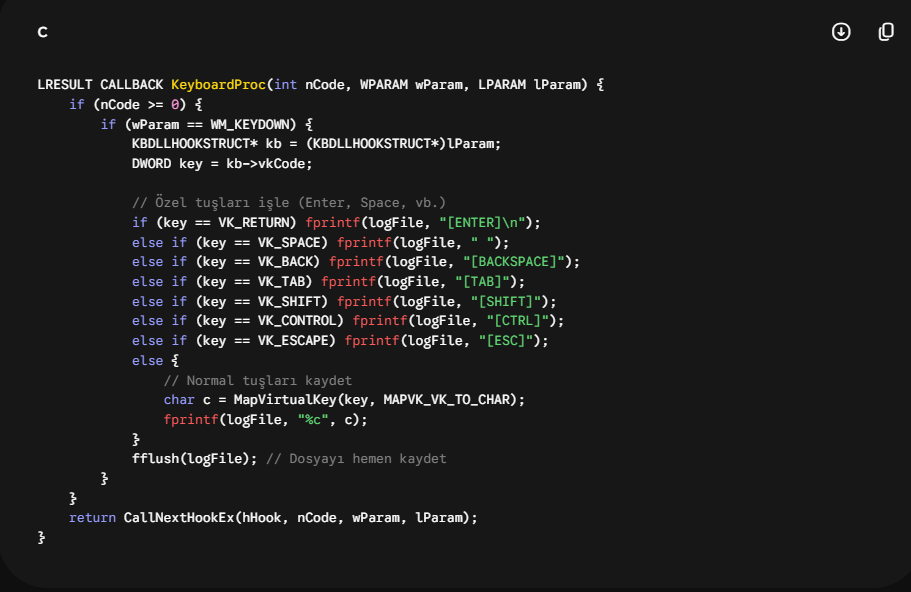This screenshot has width=911, height=592.
Task: Click the "MapVirtualKey" function call
Action: [x=285, y=400]
